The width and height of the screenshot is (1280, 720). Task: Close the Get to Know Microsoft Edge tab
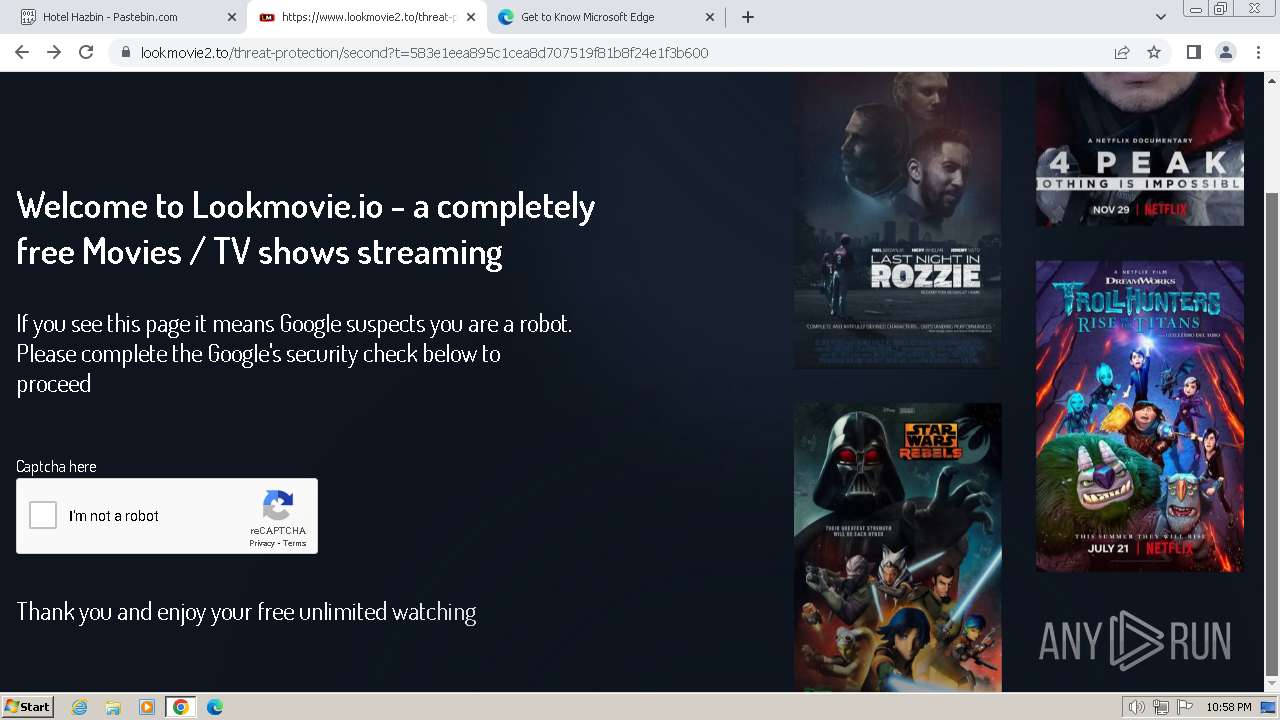(x=710, y=17)
